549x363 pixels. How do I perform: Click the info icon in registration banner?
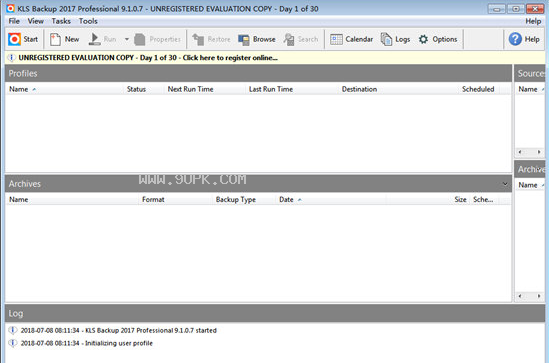[x=12, y=58]
